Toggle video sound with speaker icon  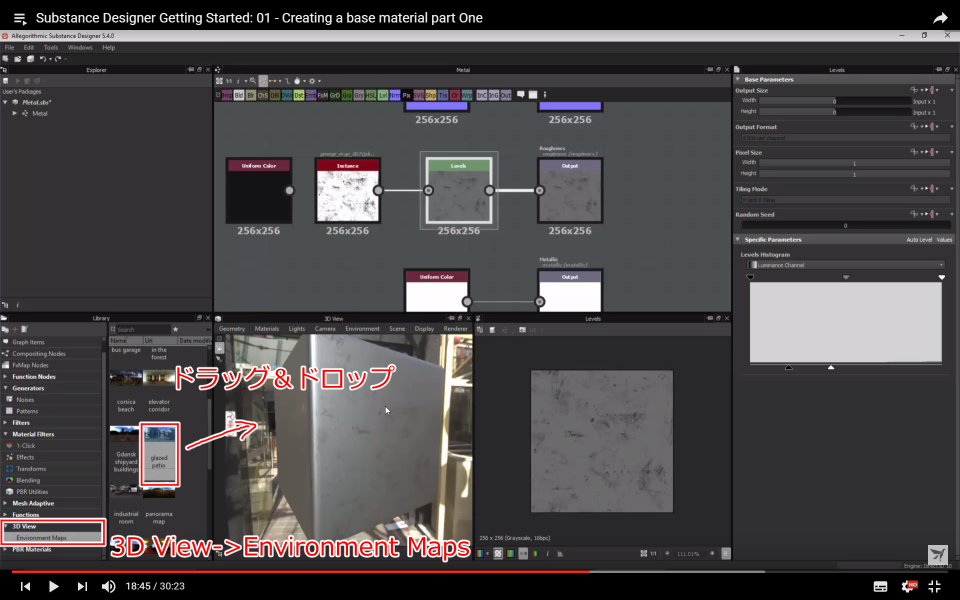pyautogui.click(x=108, y=587)
